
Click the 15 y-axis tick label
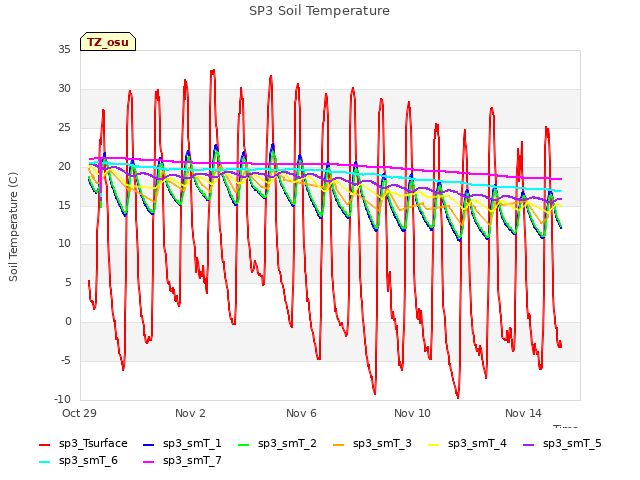(64, 205)
